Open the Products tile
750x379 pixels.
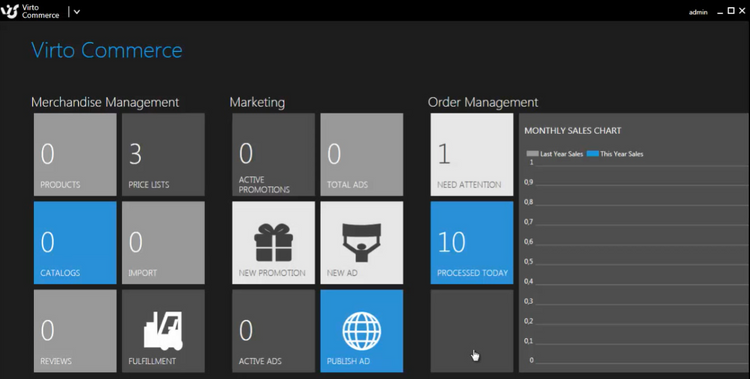(x=75, y=155)
